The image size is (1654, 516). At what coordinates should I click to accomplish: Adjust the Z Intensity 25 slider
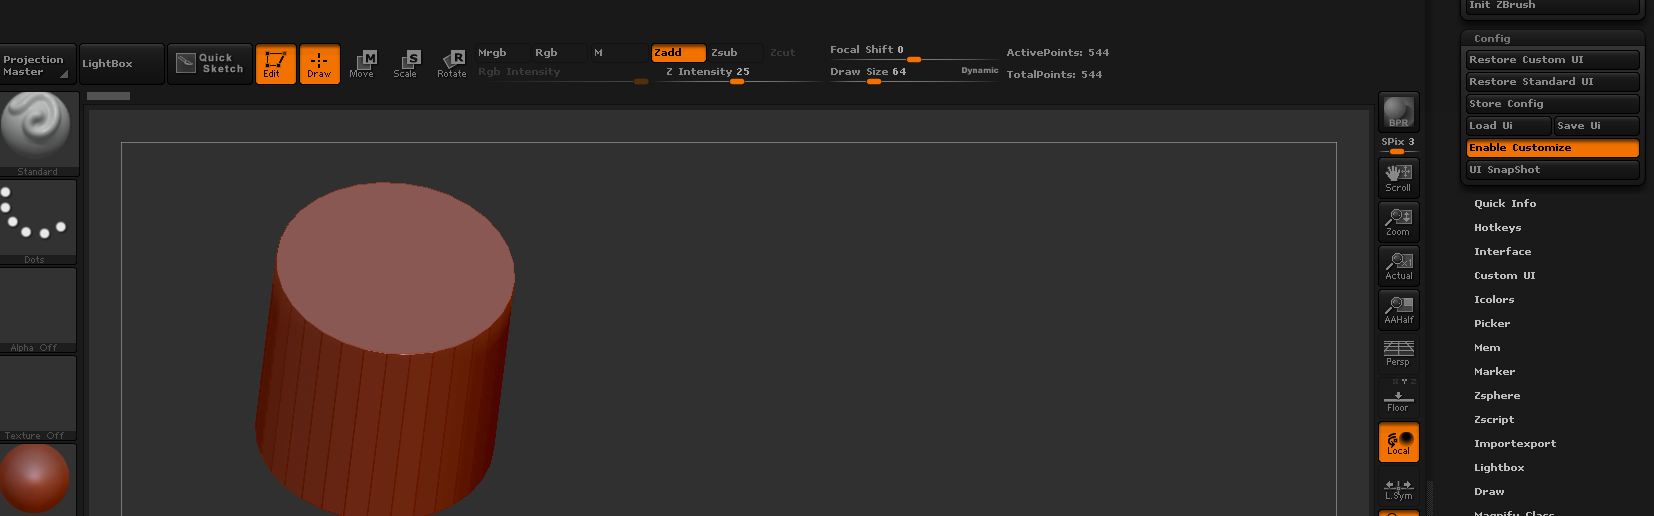pos(738,74)
